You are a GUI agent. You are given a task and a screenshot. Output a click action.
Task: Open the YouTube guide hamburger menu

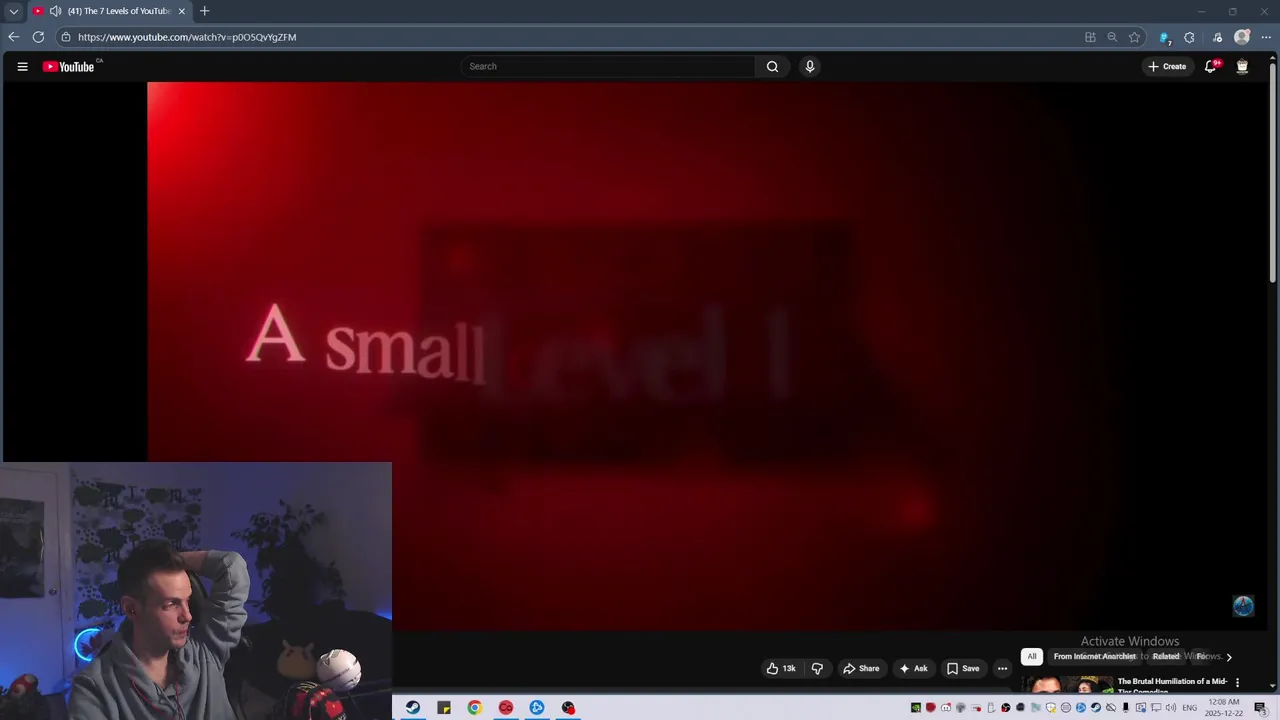[22, 67]
